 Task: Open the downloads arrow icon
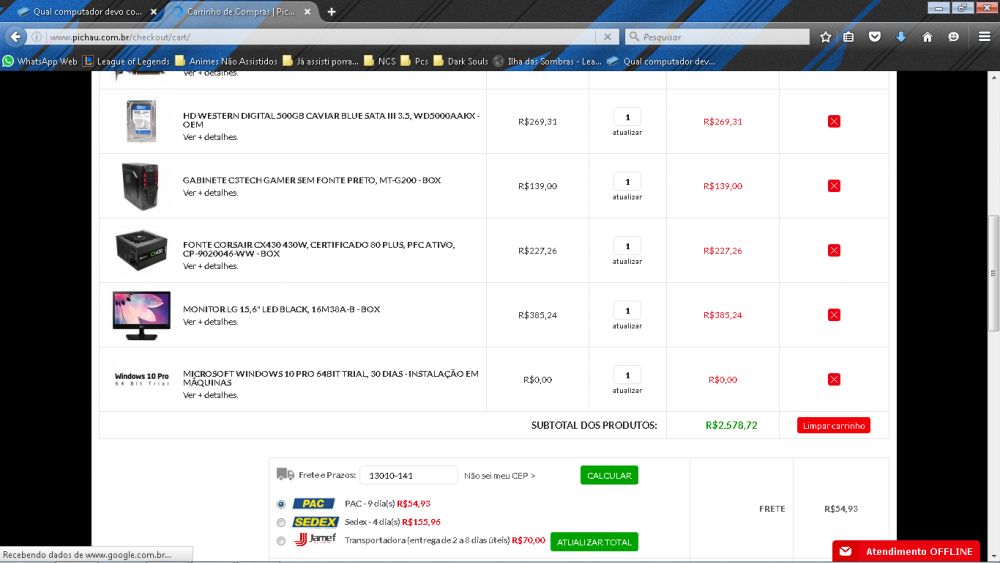click(x=901, y=37)
